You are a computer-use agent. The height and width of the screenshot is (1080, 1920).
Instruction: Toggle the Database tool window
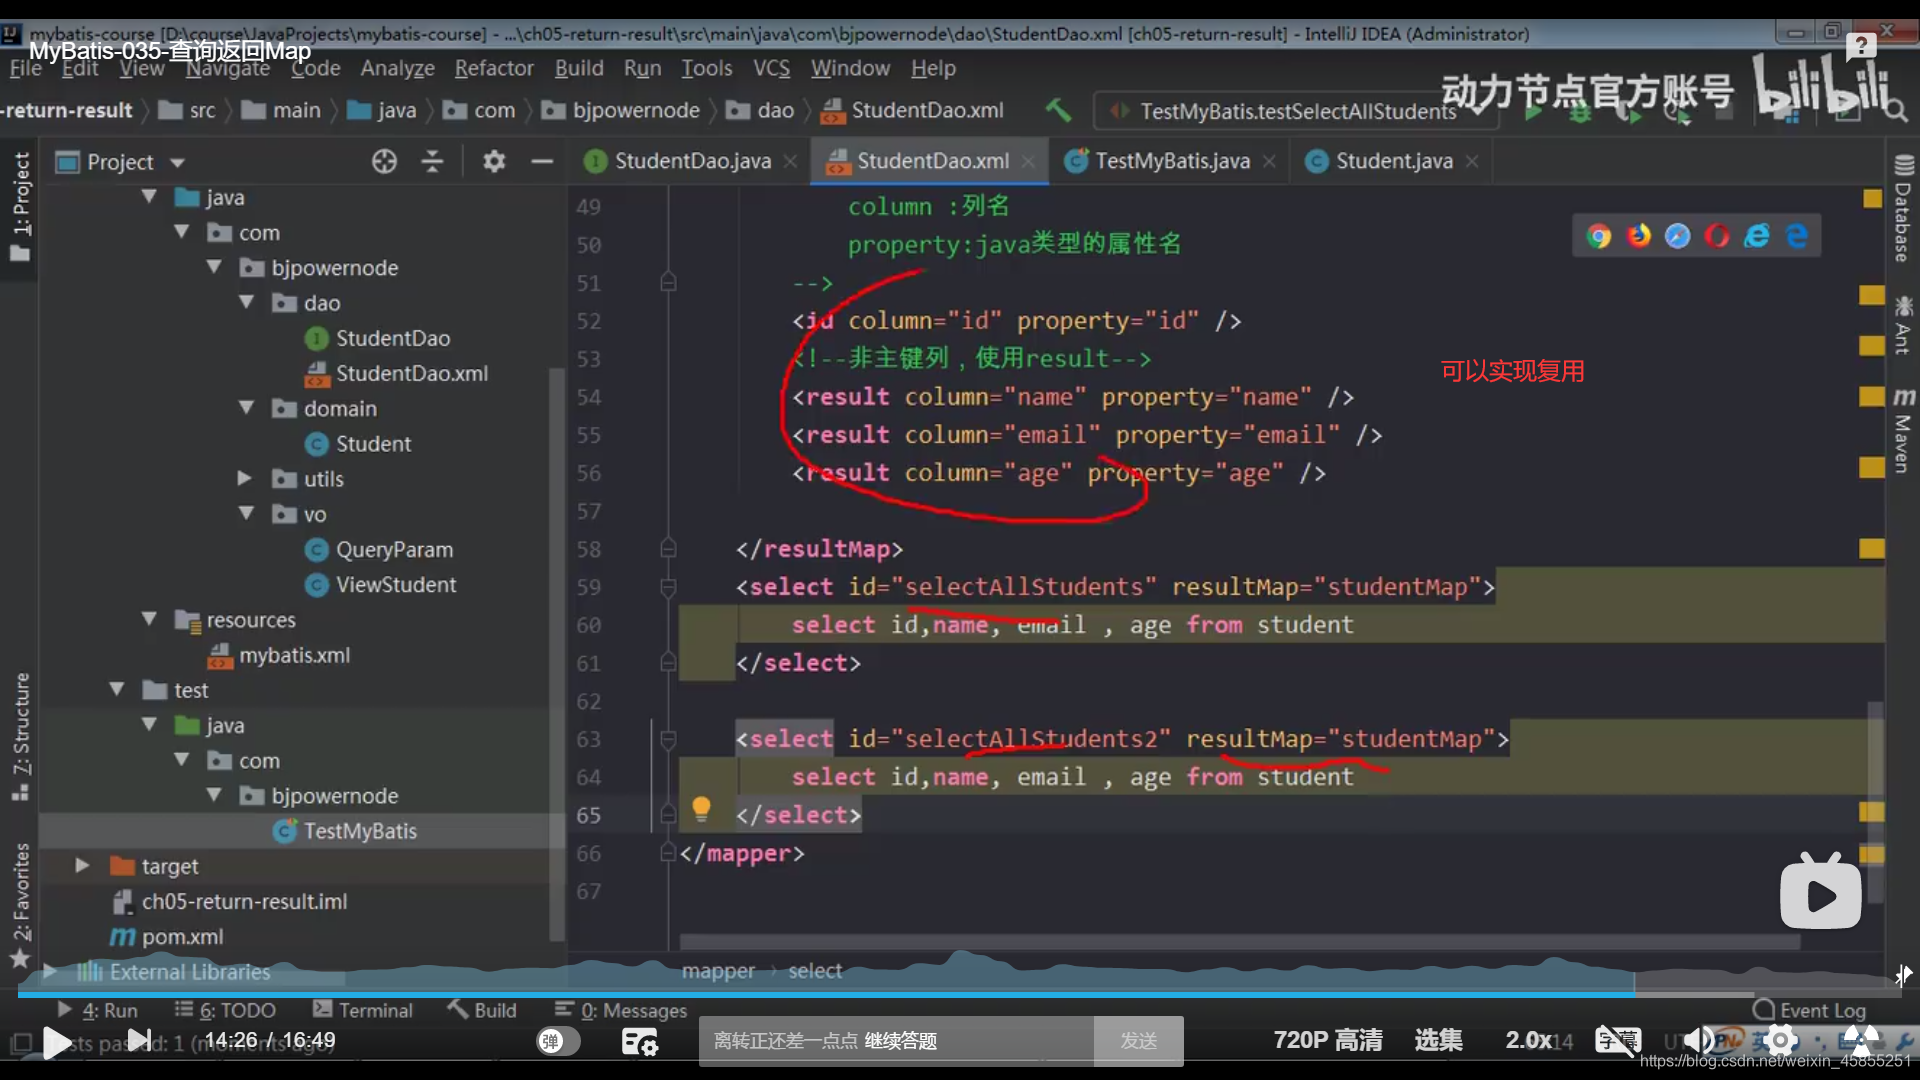(1903, 208)
